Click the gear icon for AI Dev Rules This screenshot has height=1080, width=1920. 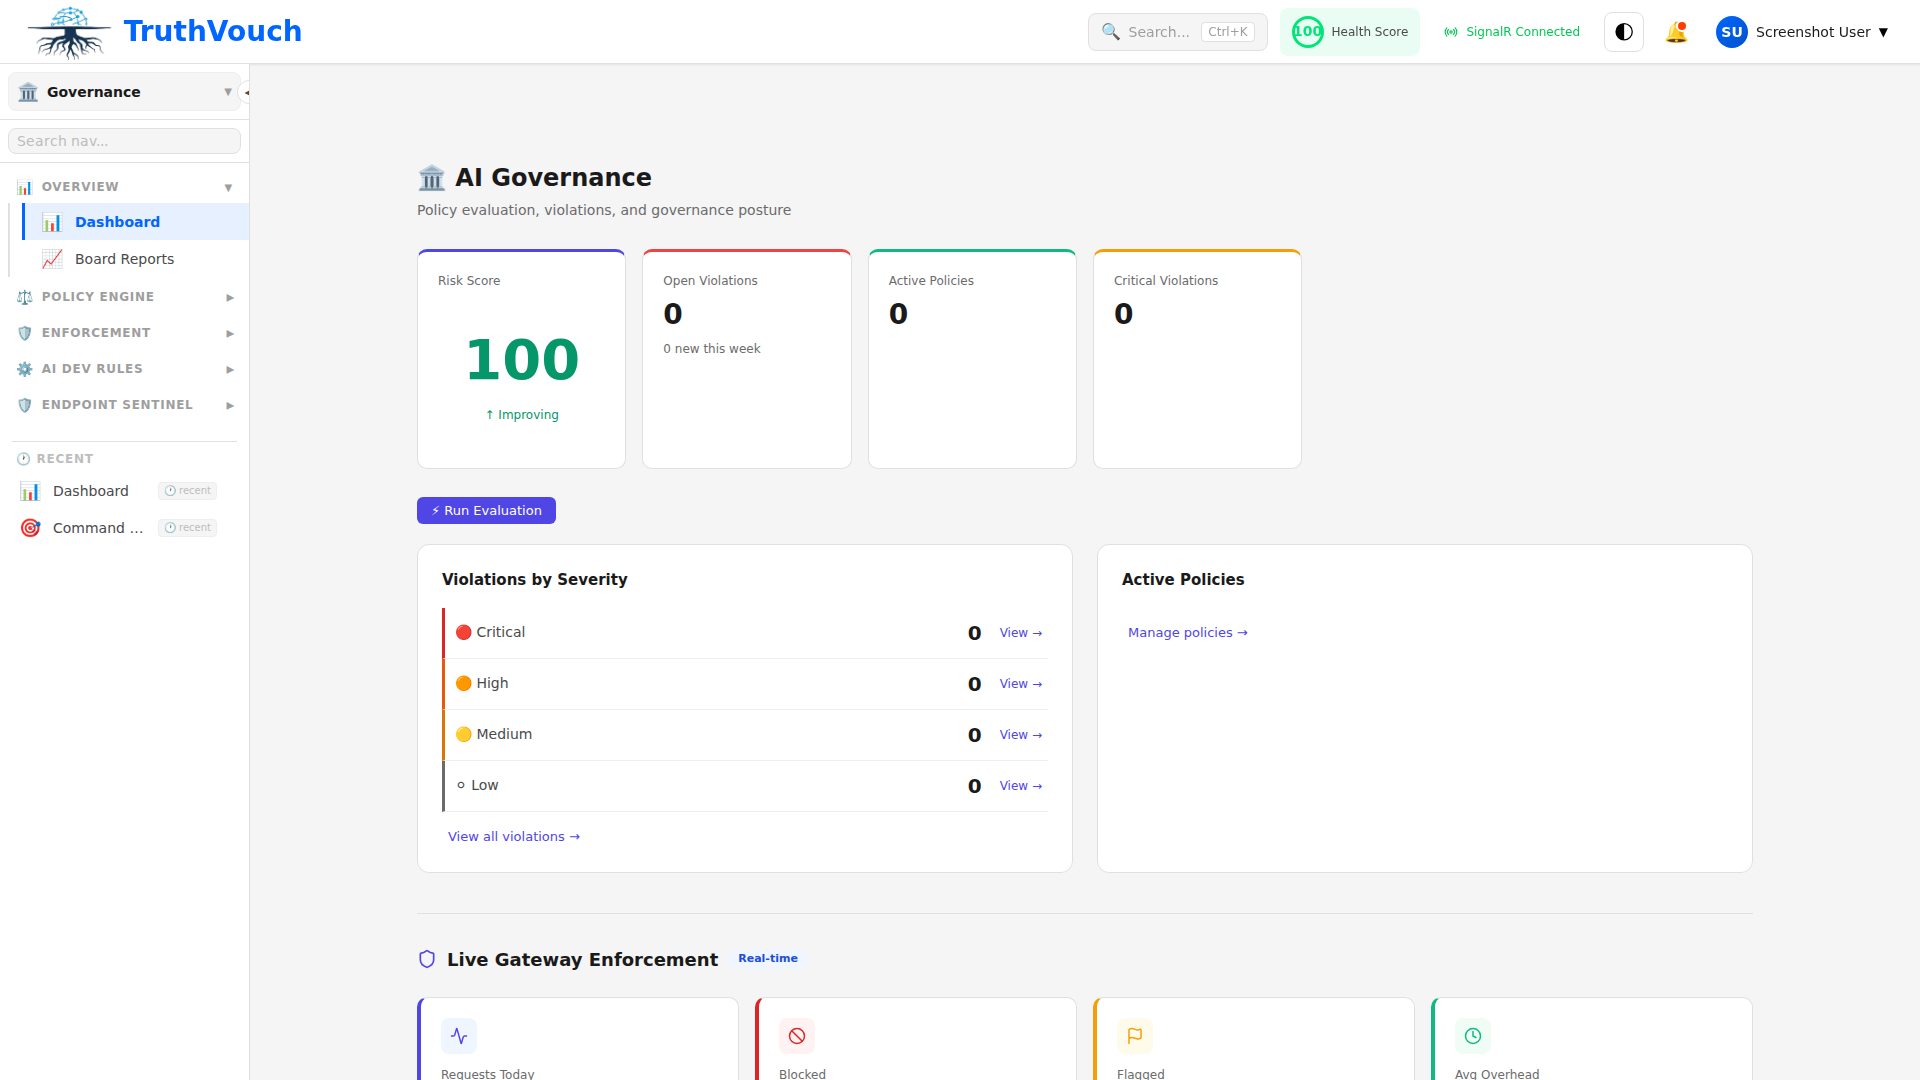(24, 369)
